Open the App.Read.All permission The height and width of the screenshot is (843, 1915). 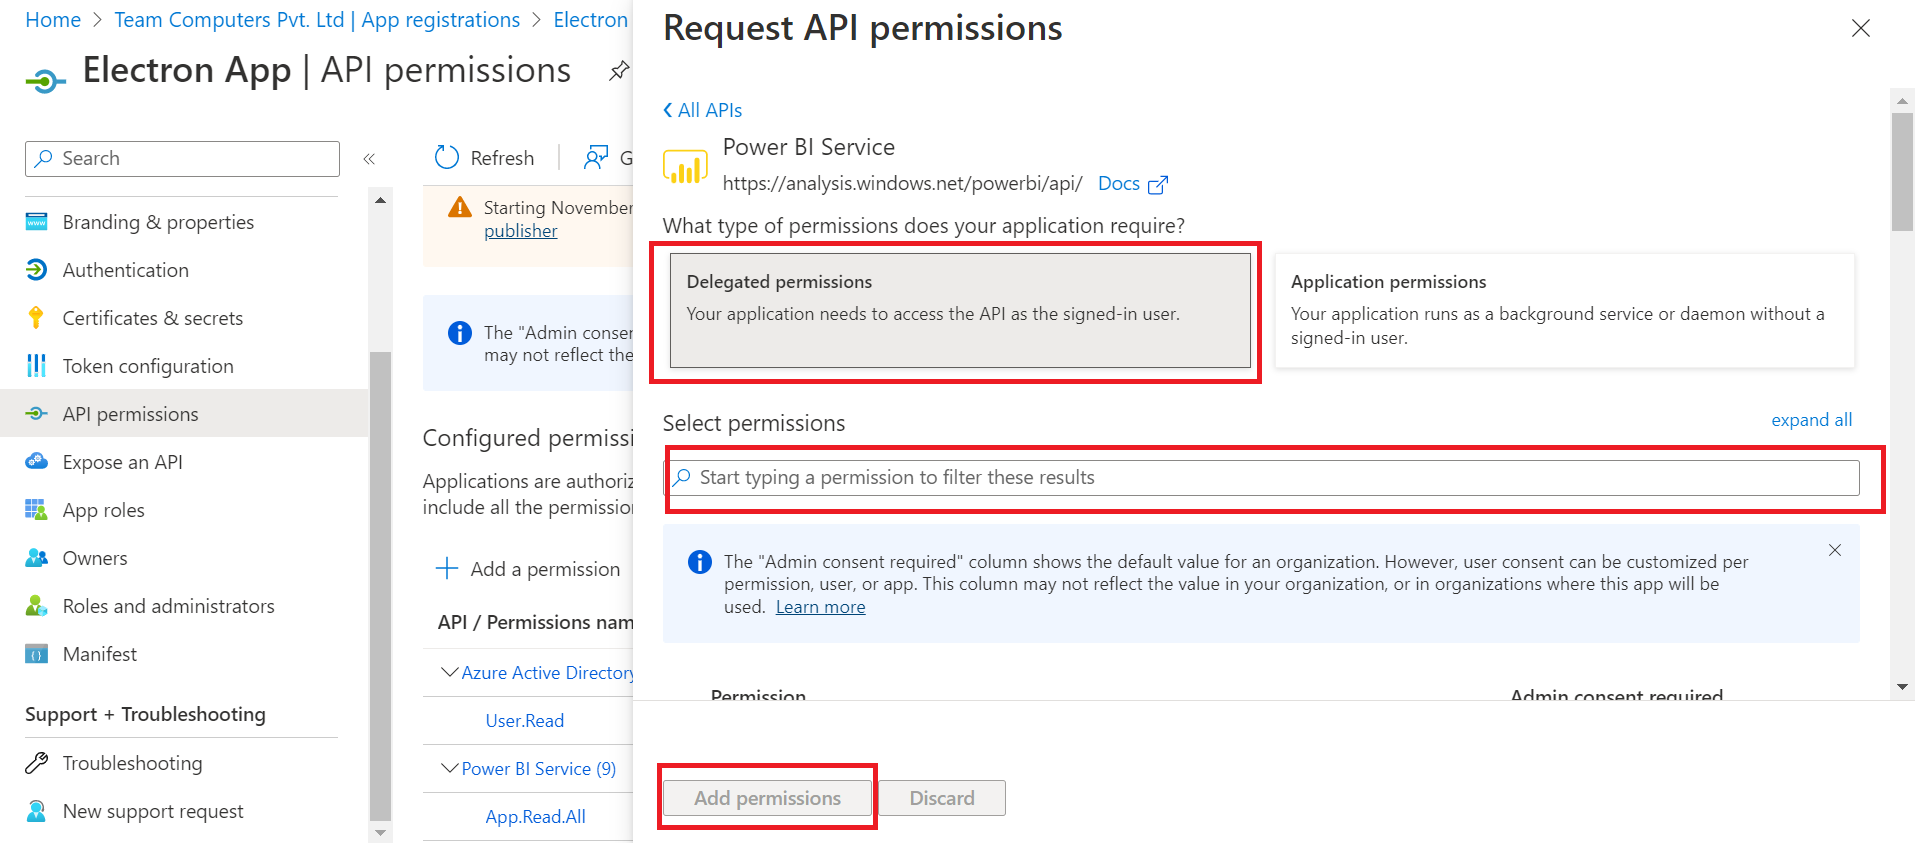pyautogui.click(x=536, y=816)
